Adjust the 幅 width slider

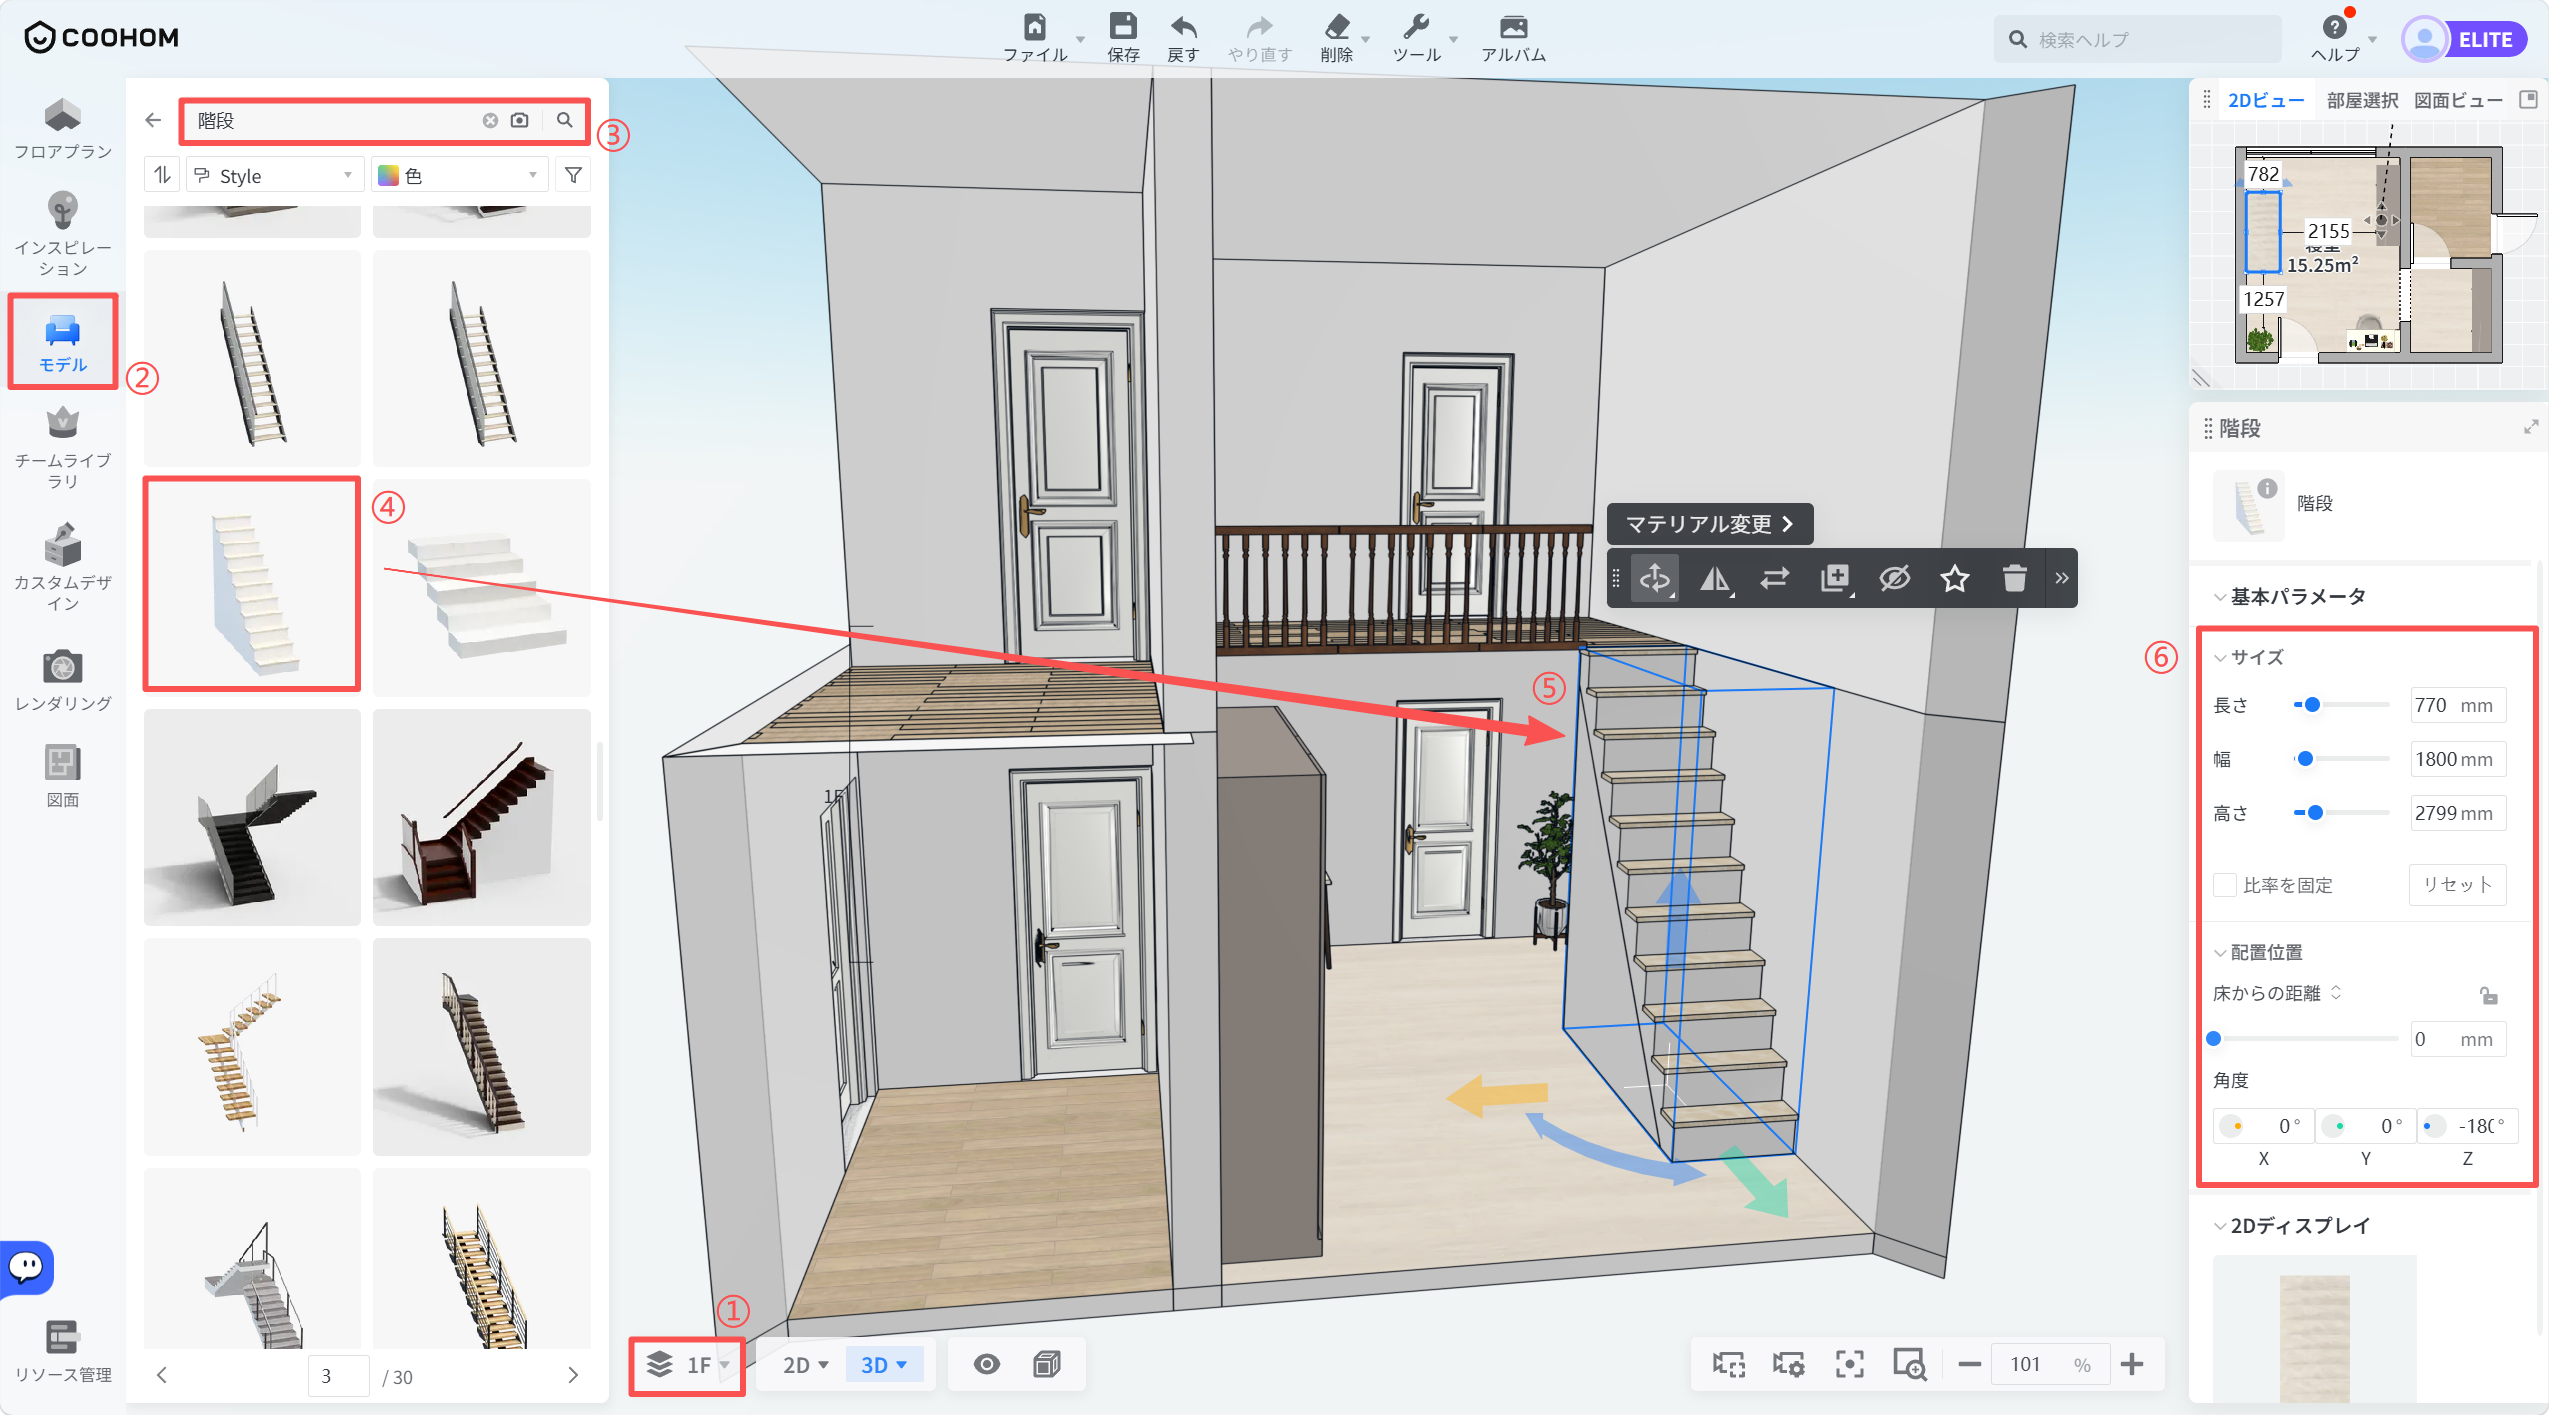[2342, 759]
